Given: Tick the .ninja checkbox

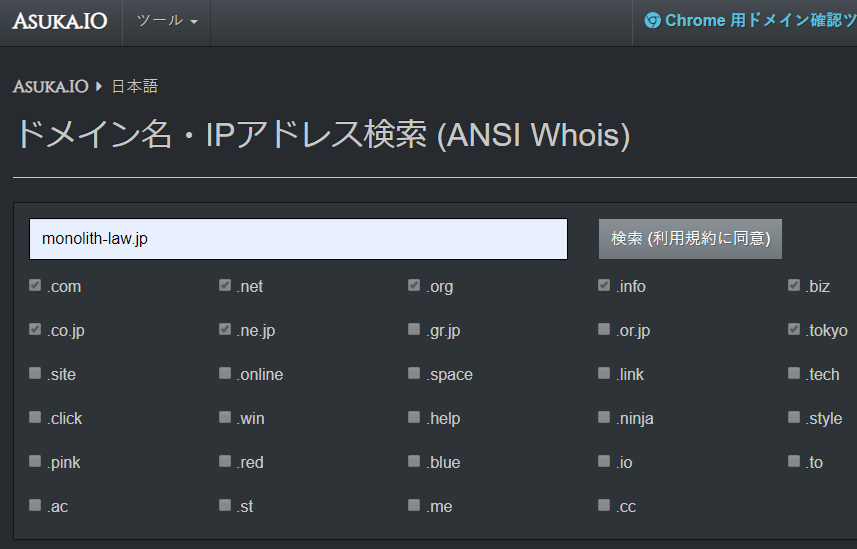Looking at the screenshot, I should [604, 417].
